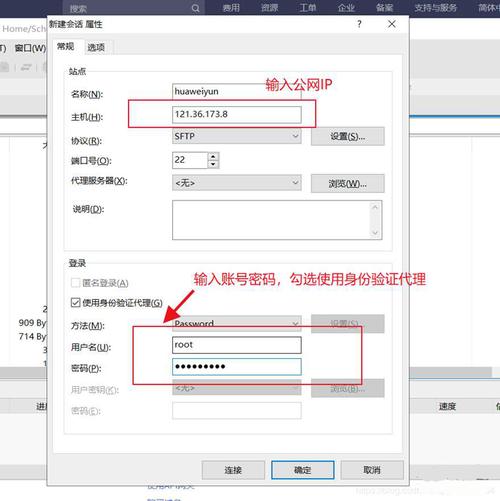
Task: Click the 名称 field containing huaweiyun
Action: coord(237,91)
